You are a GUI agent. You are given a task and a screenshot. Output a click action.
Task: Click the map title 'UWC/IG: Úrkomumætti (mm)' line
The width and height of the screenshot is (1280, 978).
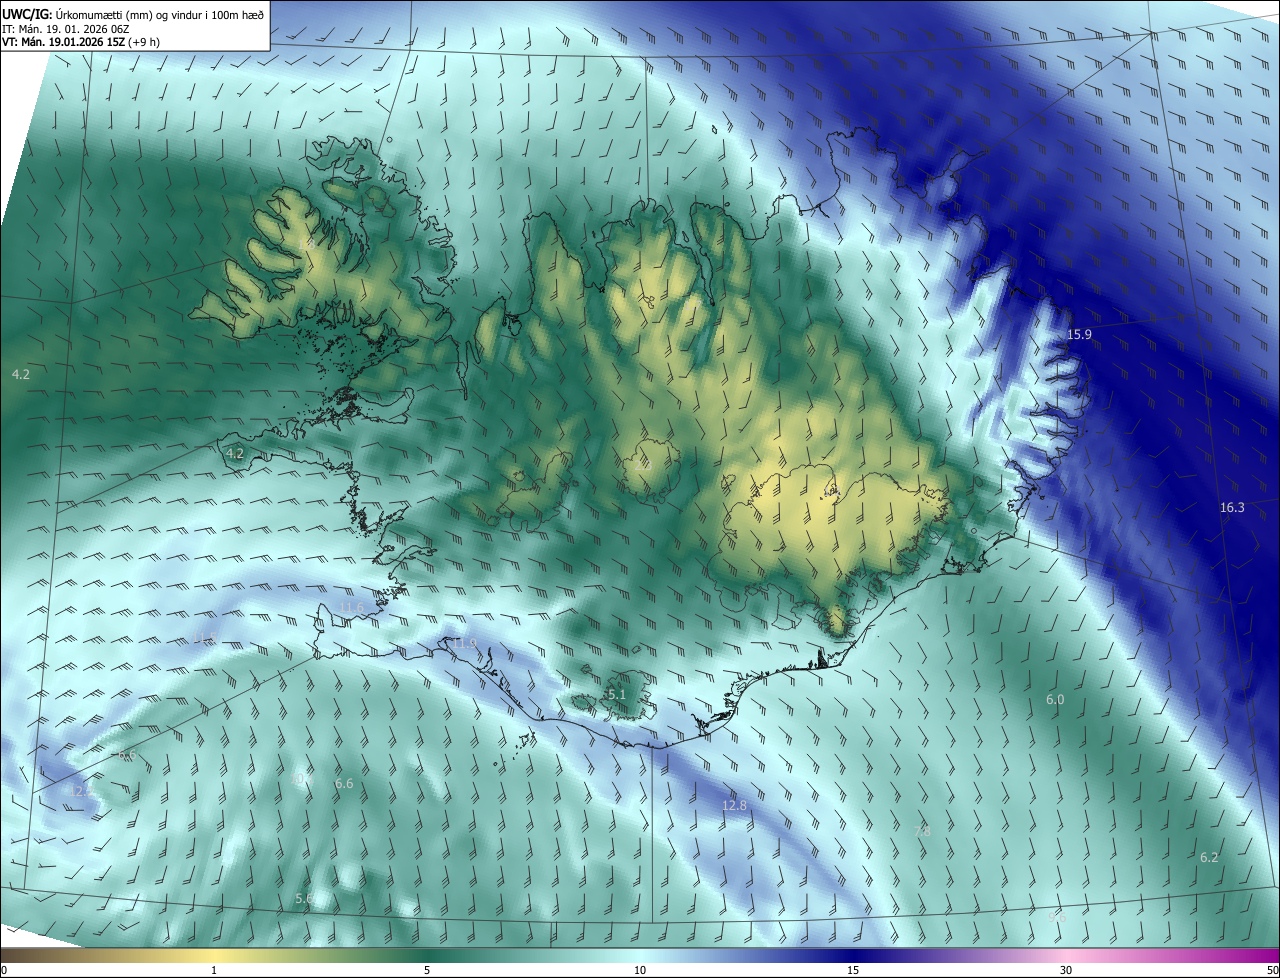(x=133, y=14)
